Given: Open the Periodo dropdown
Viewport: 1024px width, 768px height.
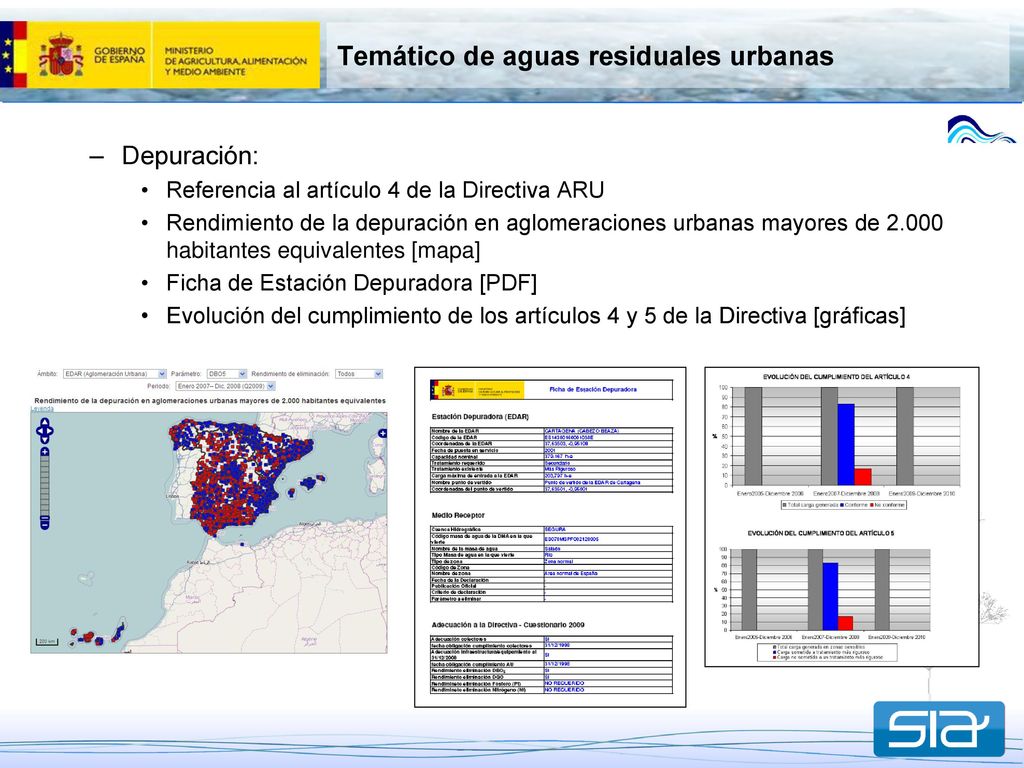Looking at the screenshot, I should (225, 387).
